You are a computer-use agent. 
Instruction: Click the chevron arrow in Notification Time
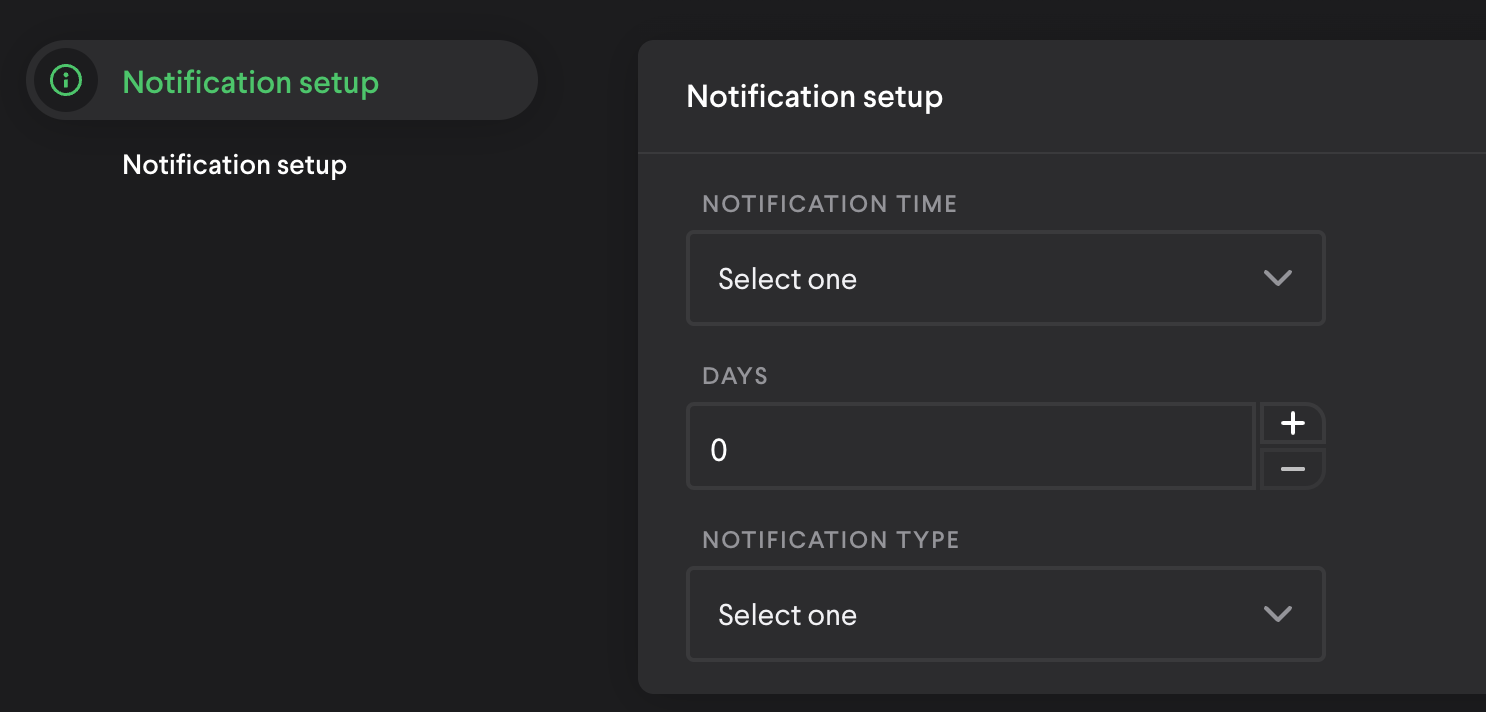pos(1278,279)
